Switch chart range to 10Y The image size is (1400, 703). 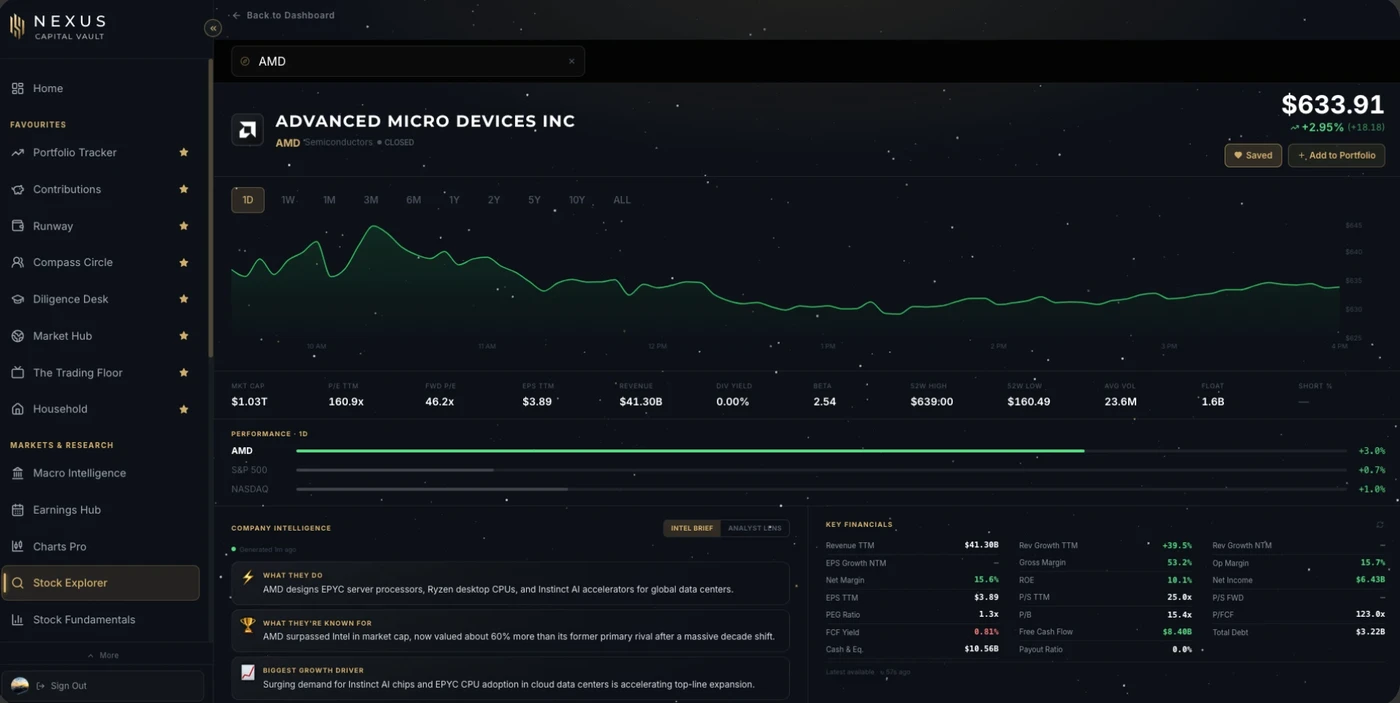point(577,200)
